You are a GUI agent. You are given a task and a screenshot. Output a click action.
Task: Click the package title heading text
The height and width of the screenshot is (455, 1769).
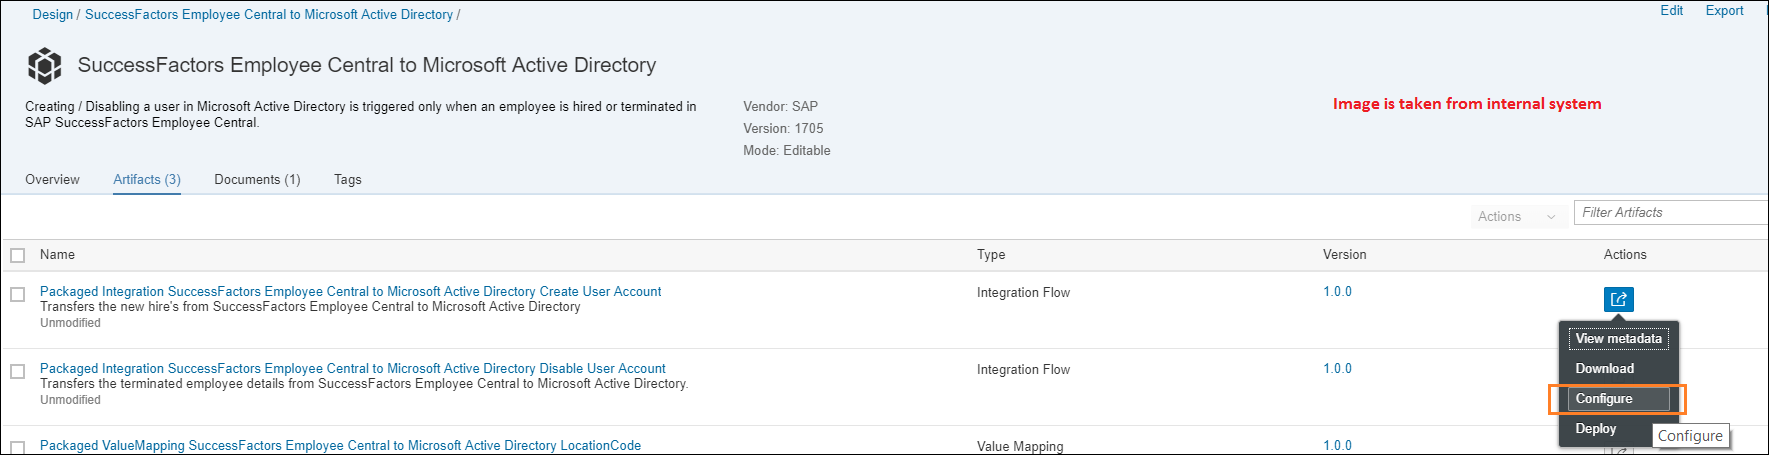(367, 65)
